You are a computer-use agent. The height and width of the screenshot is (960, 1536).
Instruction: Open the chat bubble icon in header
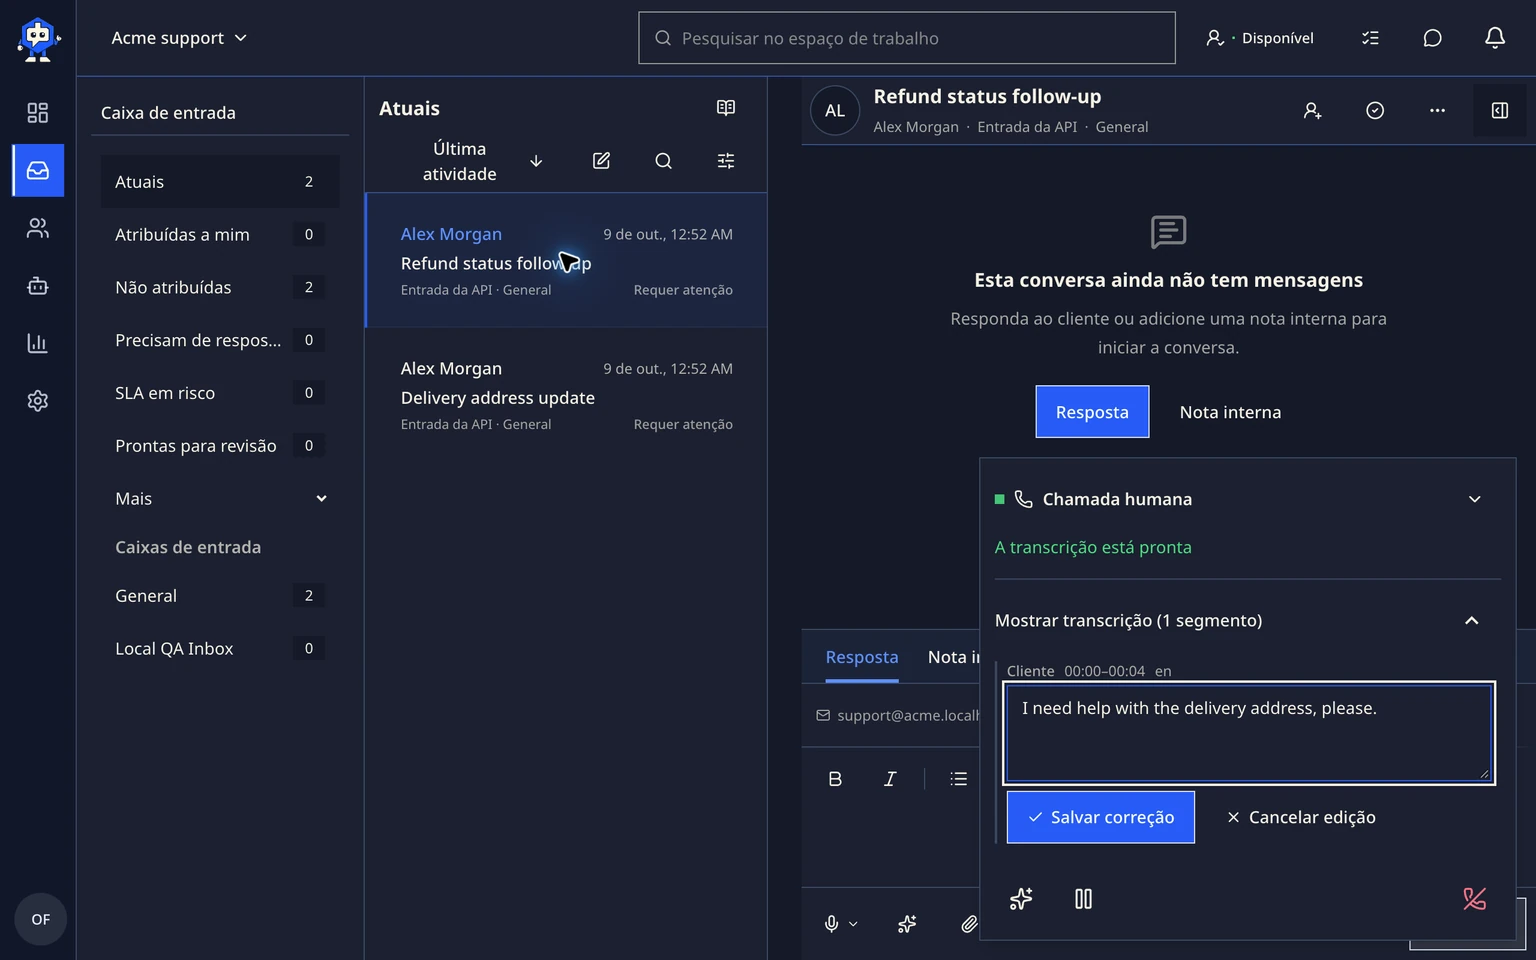[1433, 38]
